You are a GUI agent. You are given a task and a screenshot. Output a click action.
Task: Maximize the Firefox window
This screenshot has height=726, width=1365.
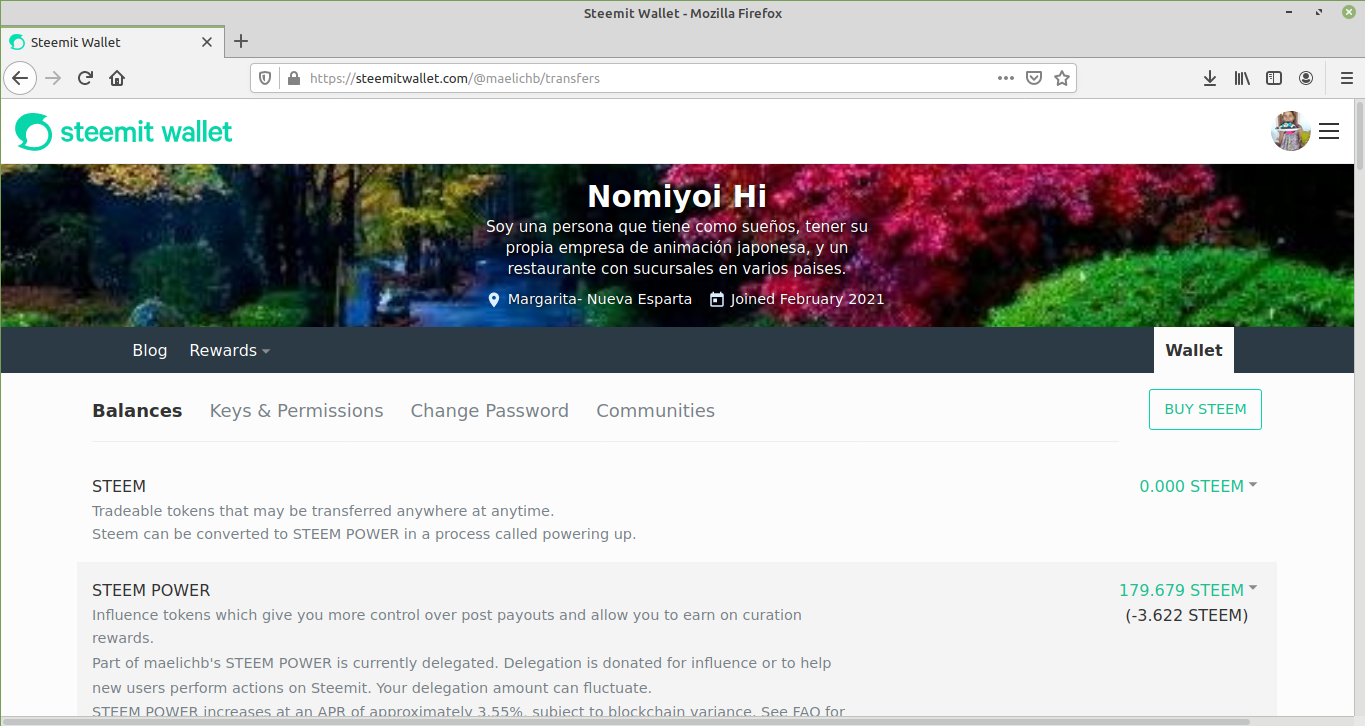click(1319, 13)
